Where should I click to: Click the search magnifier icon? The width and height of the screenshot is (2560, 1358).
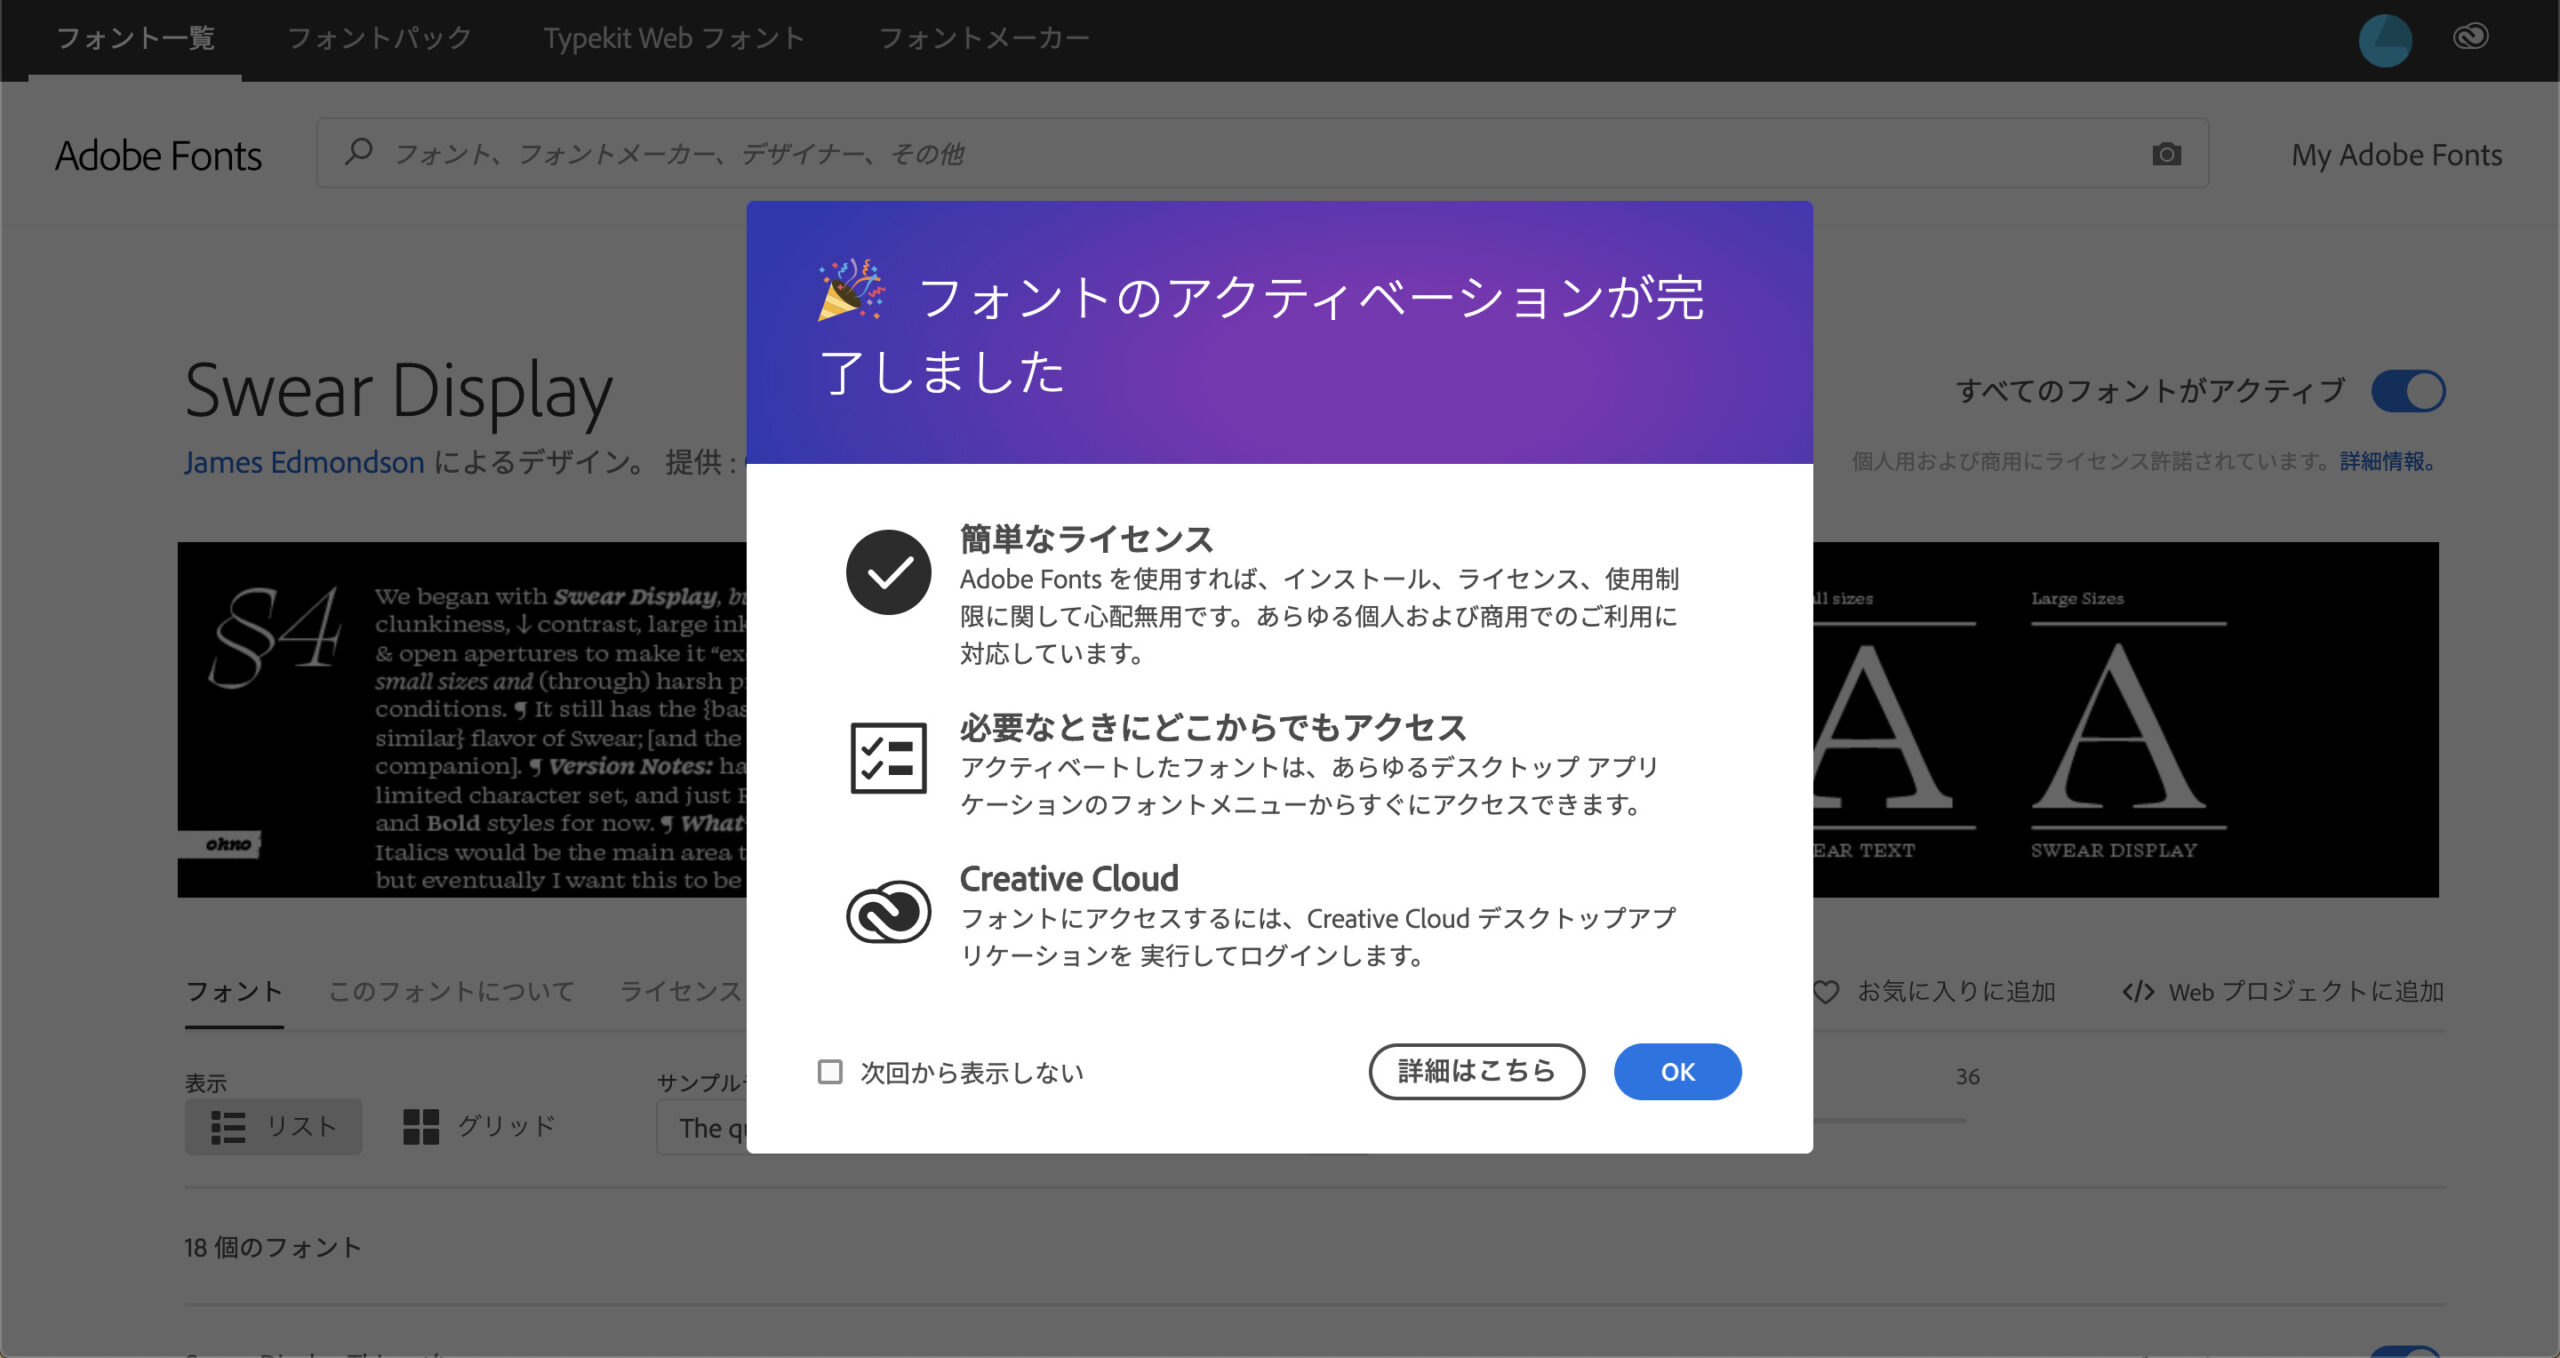point(358,152)
